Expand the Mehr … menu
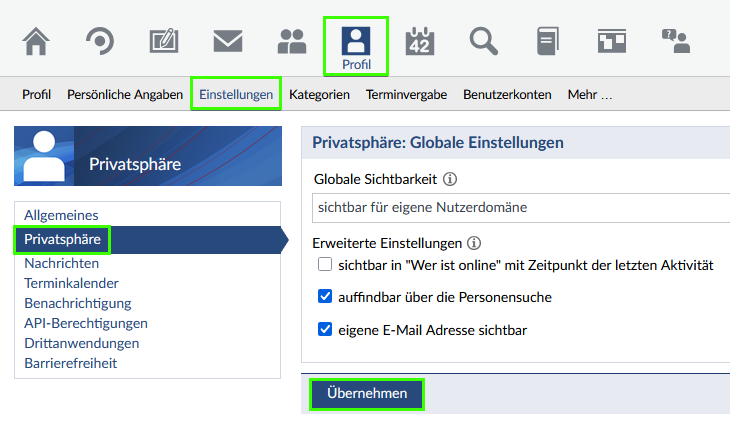 pos(589,95)
